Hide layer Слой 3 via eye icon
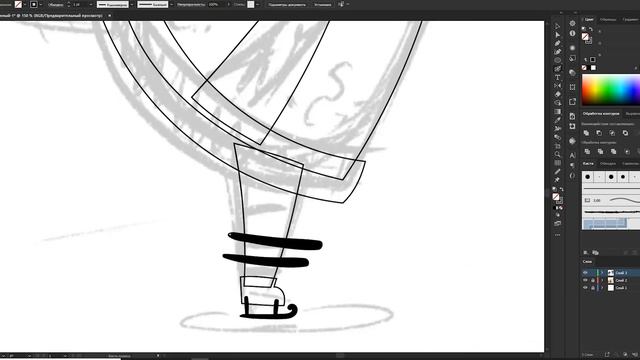The height and width of the screenshot is (360, 640). [586, 273]
